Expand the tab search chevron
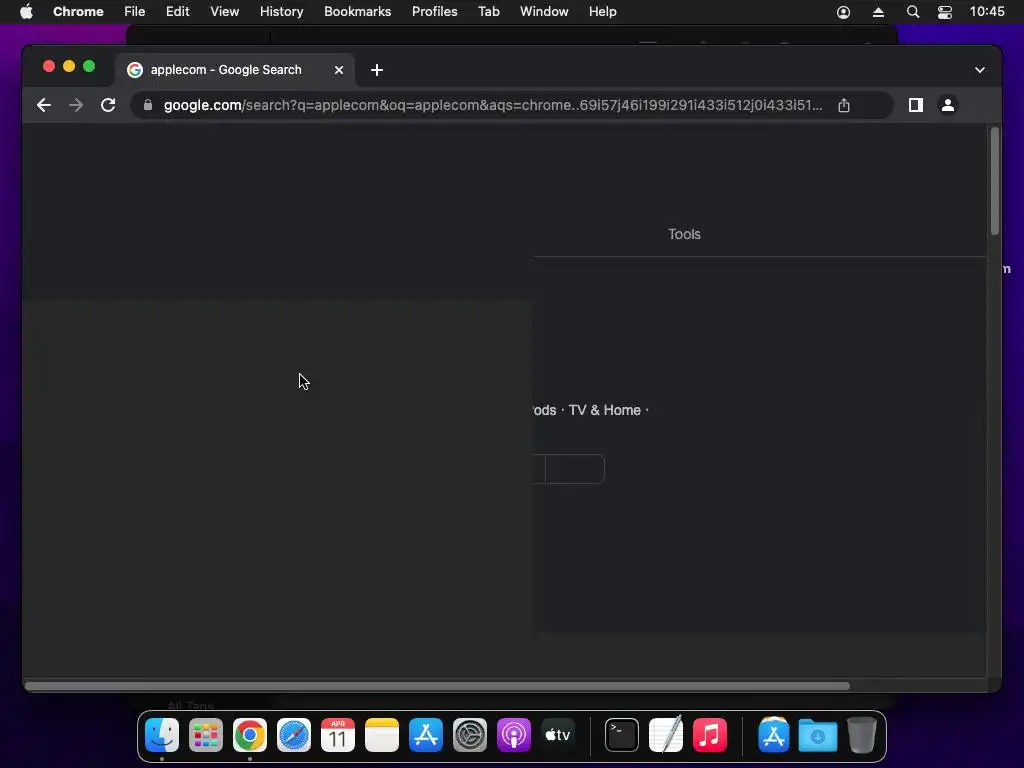Image resolution: width=1024 pixels, height=768 pixels. (980, 70)
